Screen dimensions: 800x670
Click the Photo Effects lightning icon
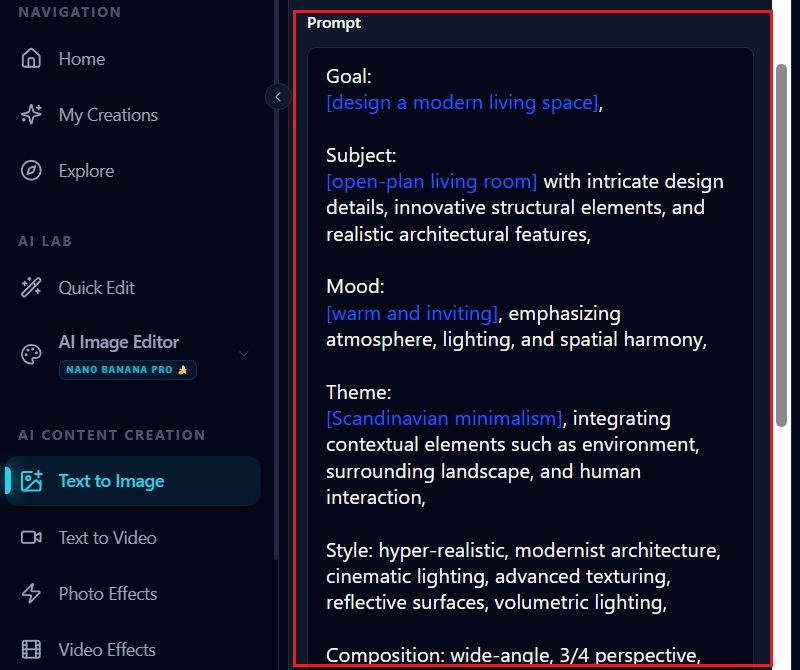31,593
